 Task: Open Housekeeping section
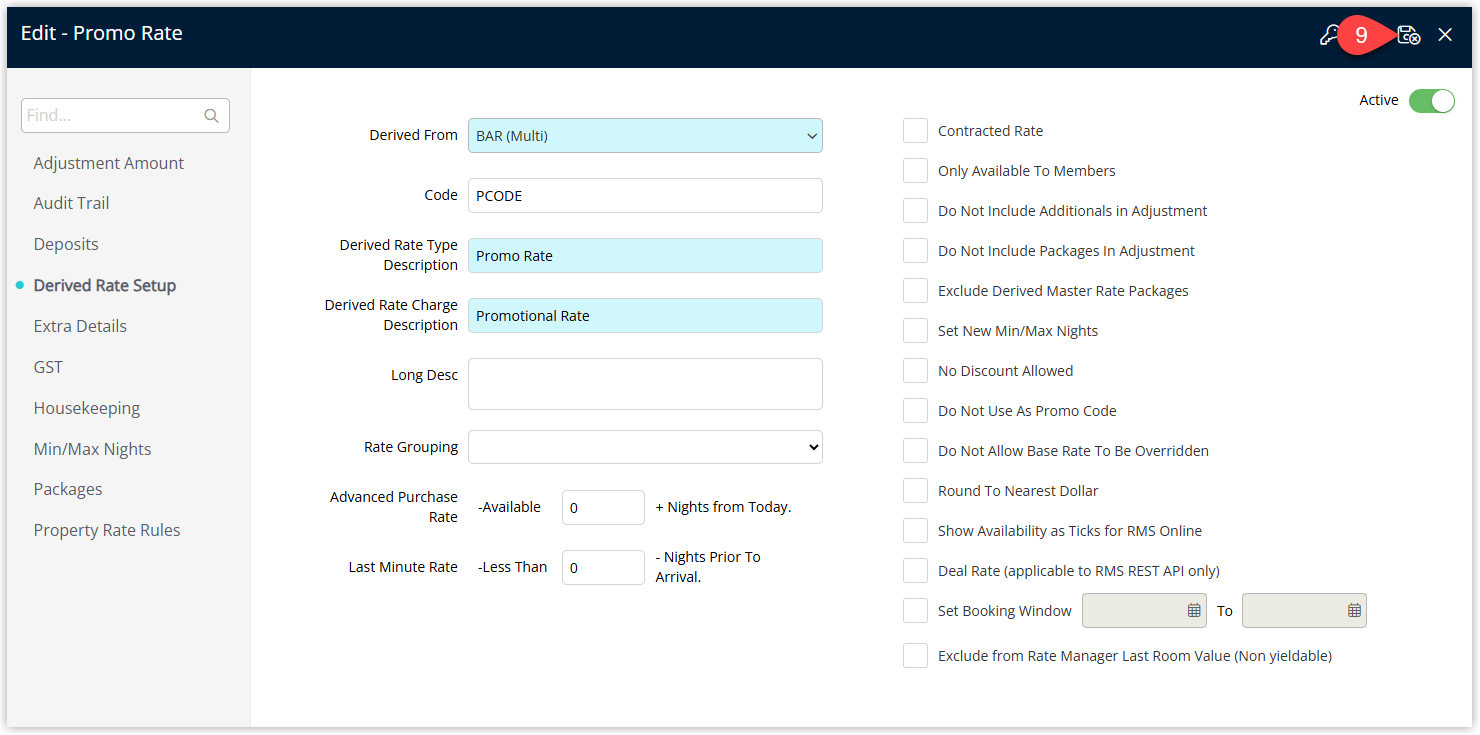tap(87, 408)
